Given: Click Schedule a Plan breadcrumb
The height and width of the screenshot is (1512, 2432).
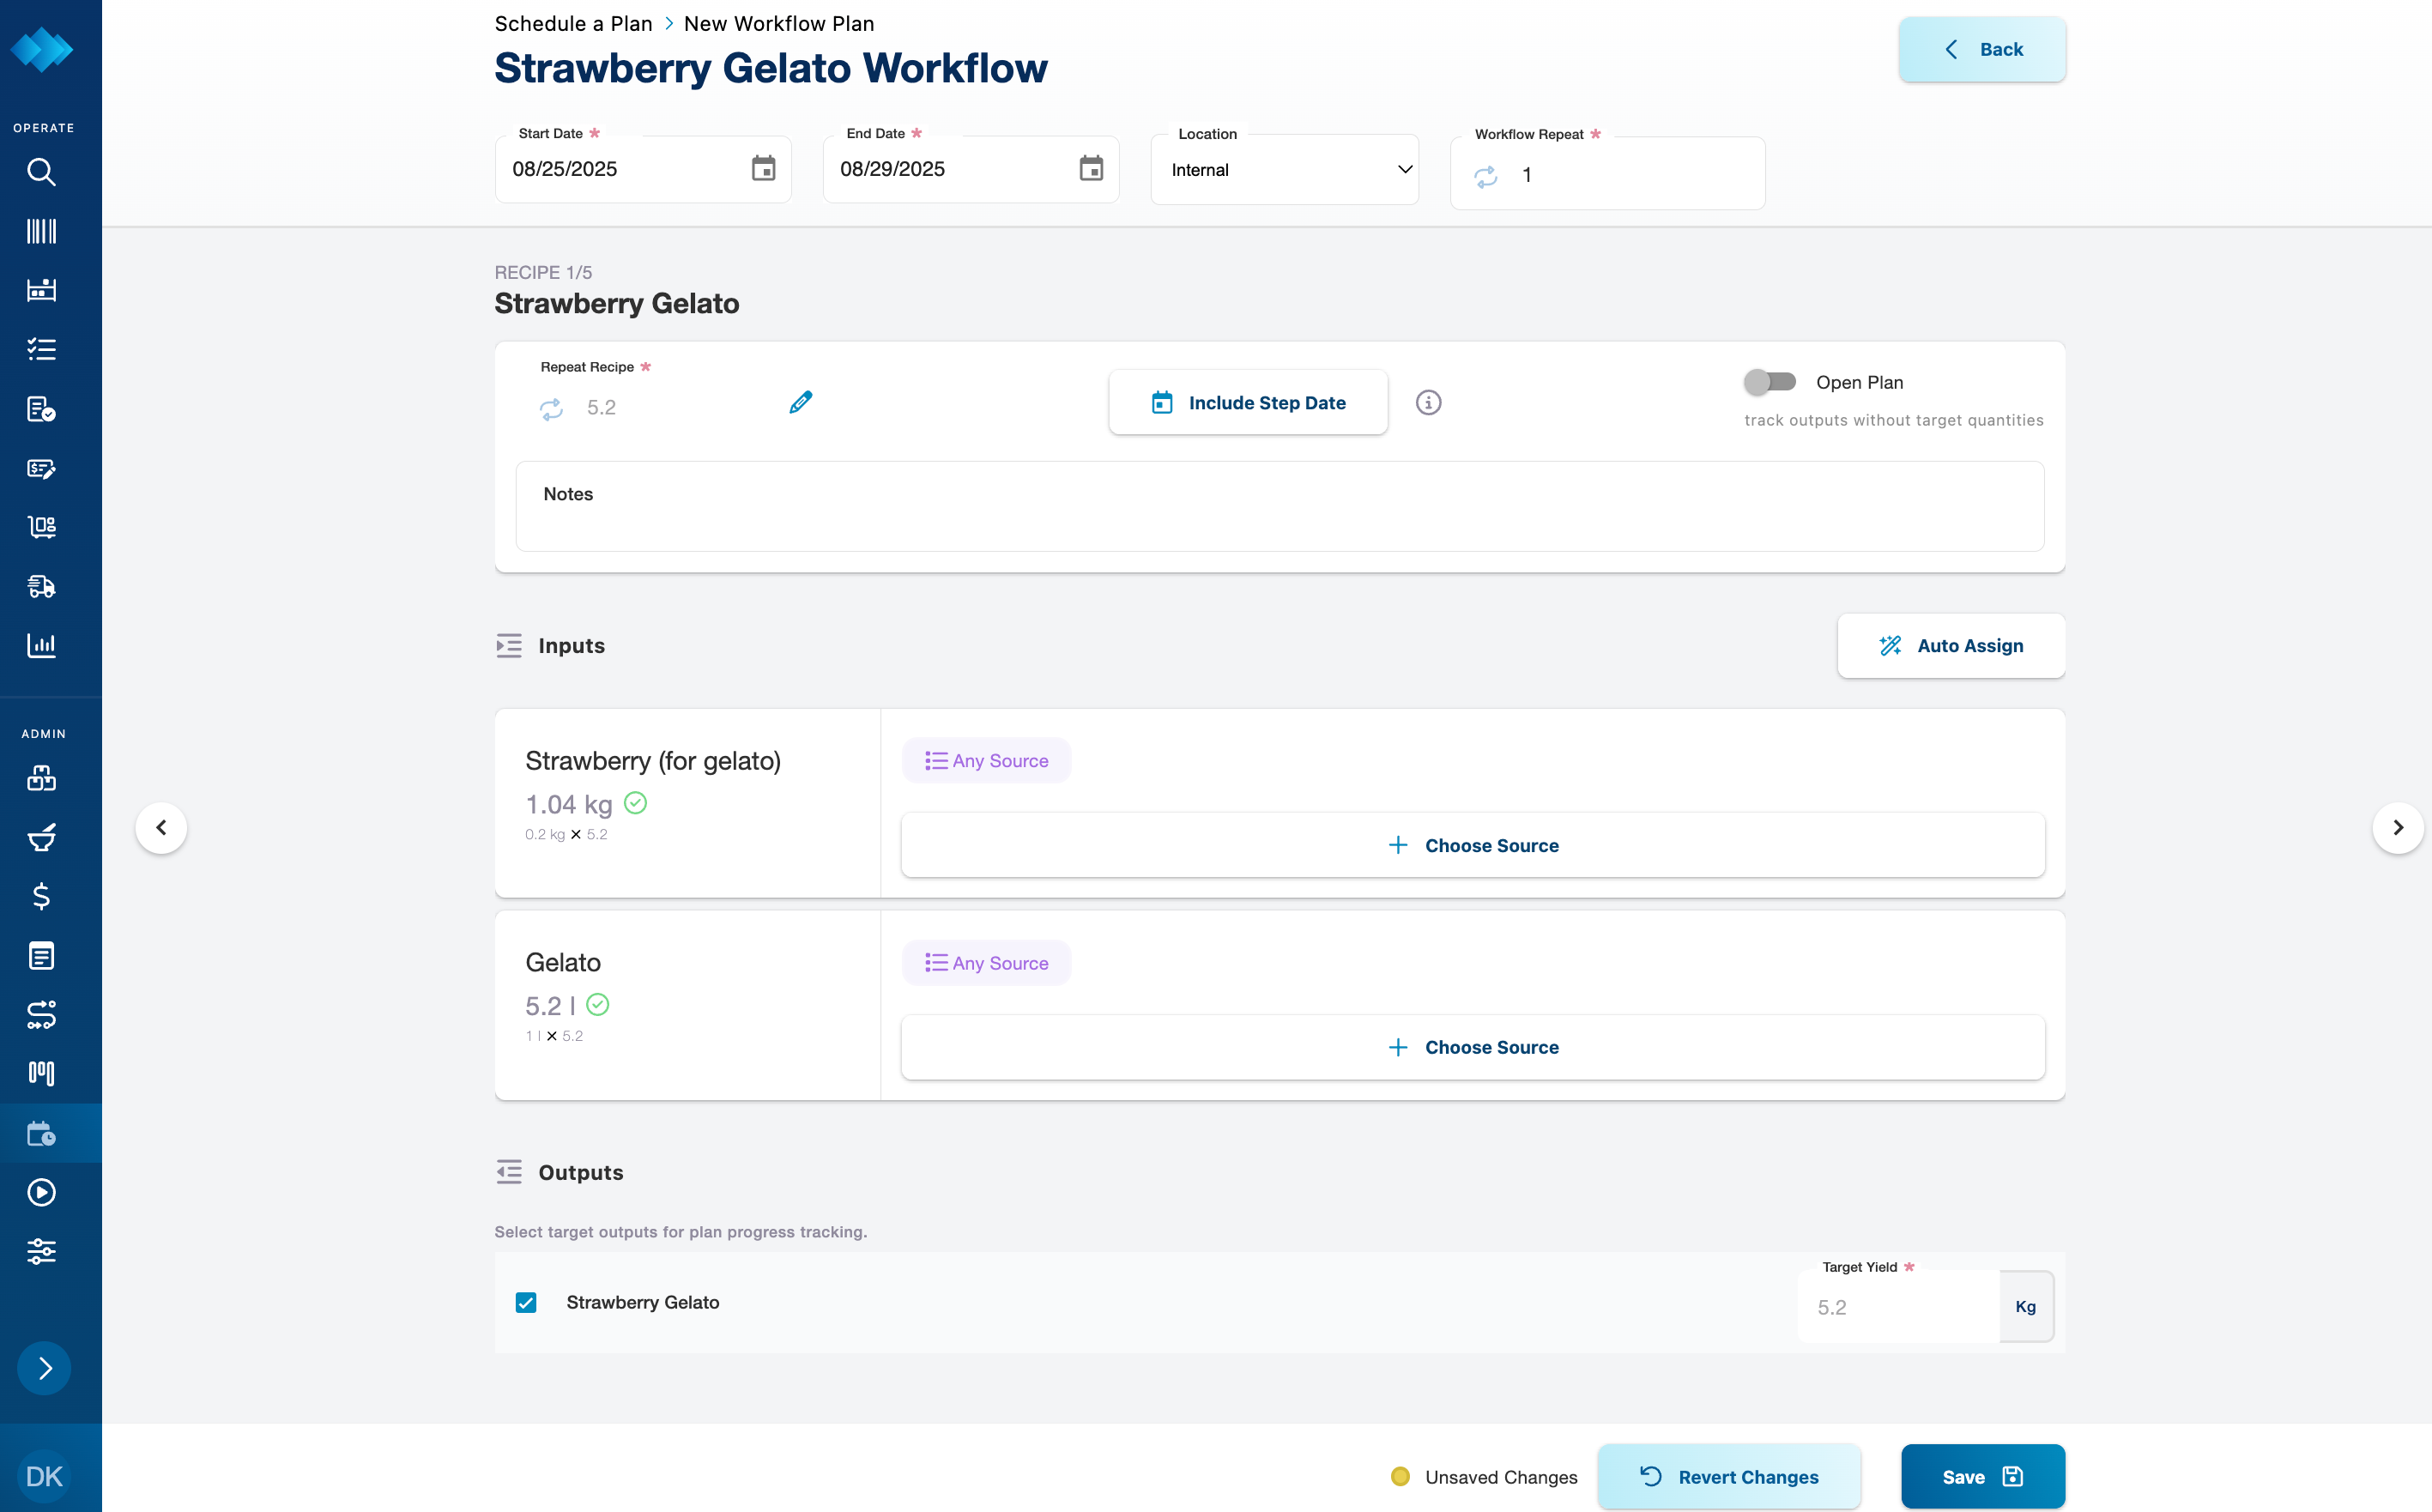Looking at the screenshot, I should 573,23.
